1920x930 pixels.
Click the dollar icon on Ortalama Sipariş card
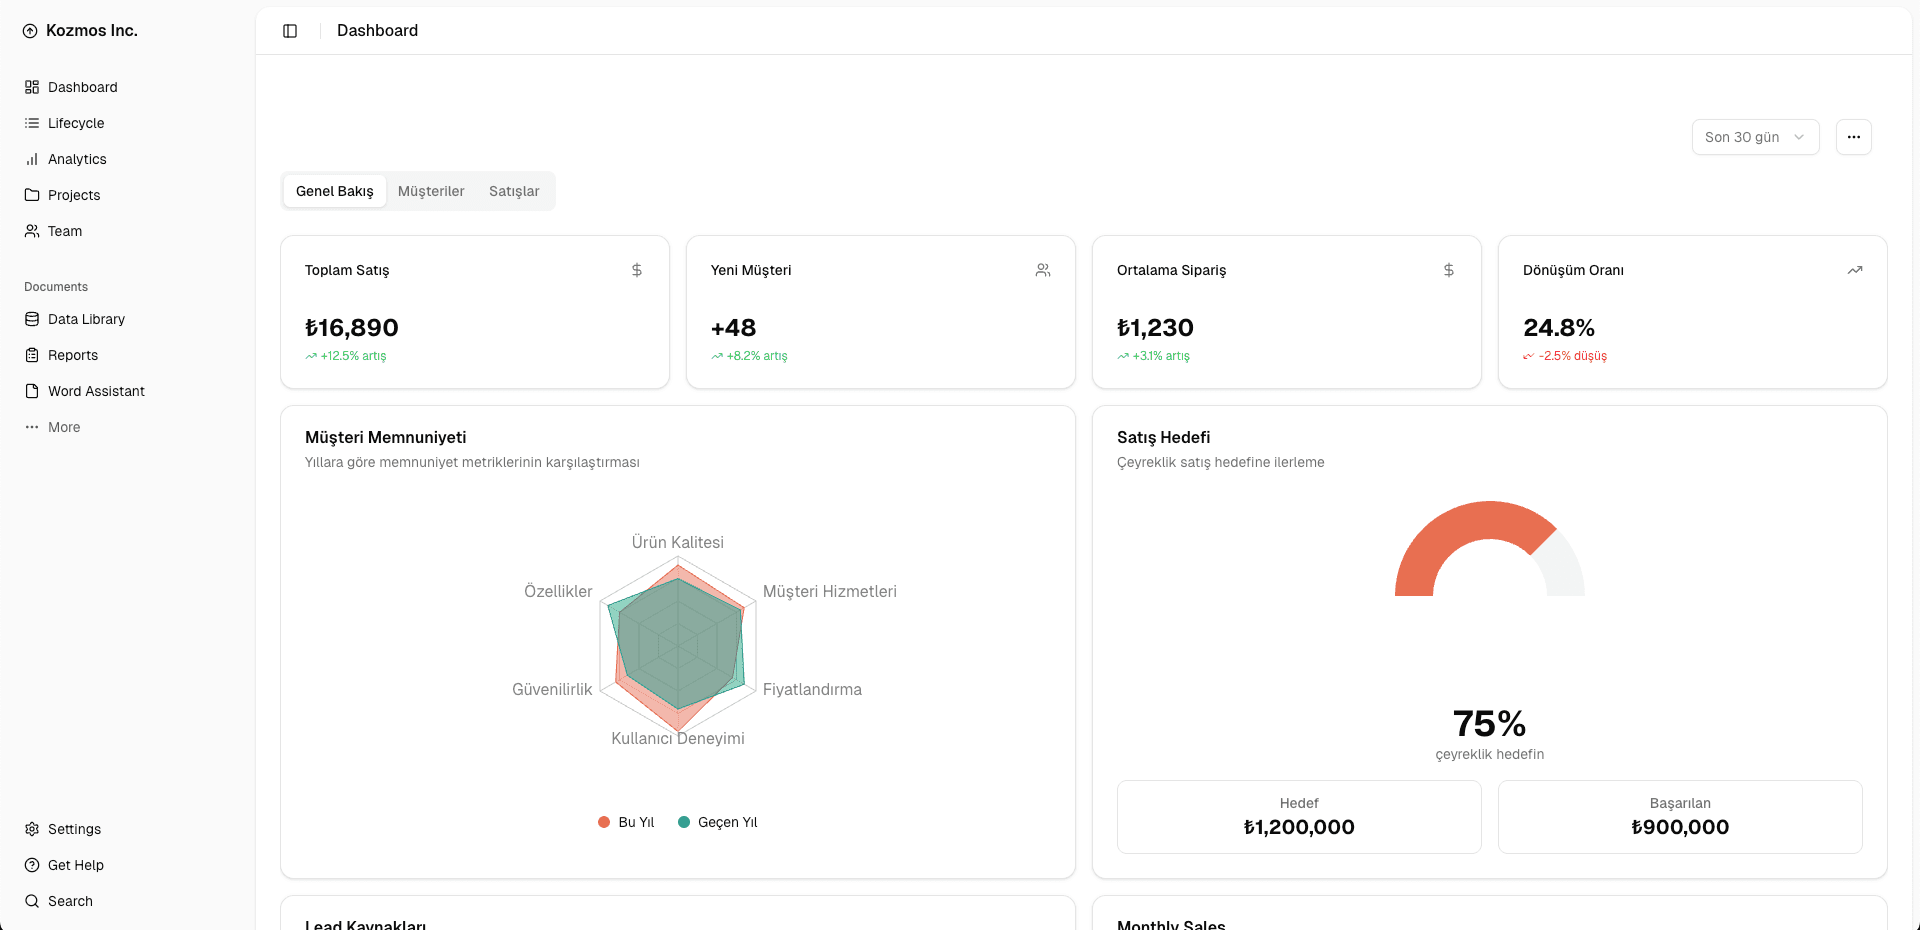pos(1449,270)
